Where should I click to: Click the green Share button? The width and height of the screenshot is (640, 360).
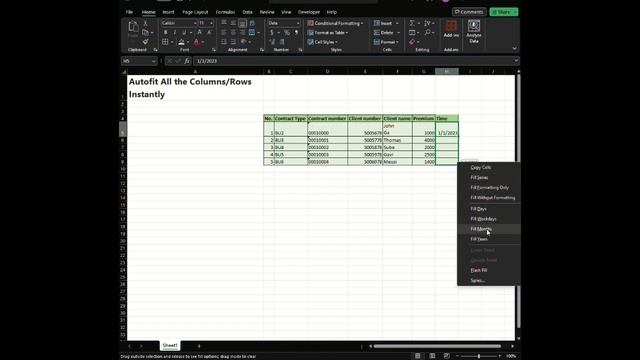pos(504,12)
